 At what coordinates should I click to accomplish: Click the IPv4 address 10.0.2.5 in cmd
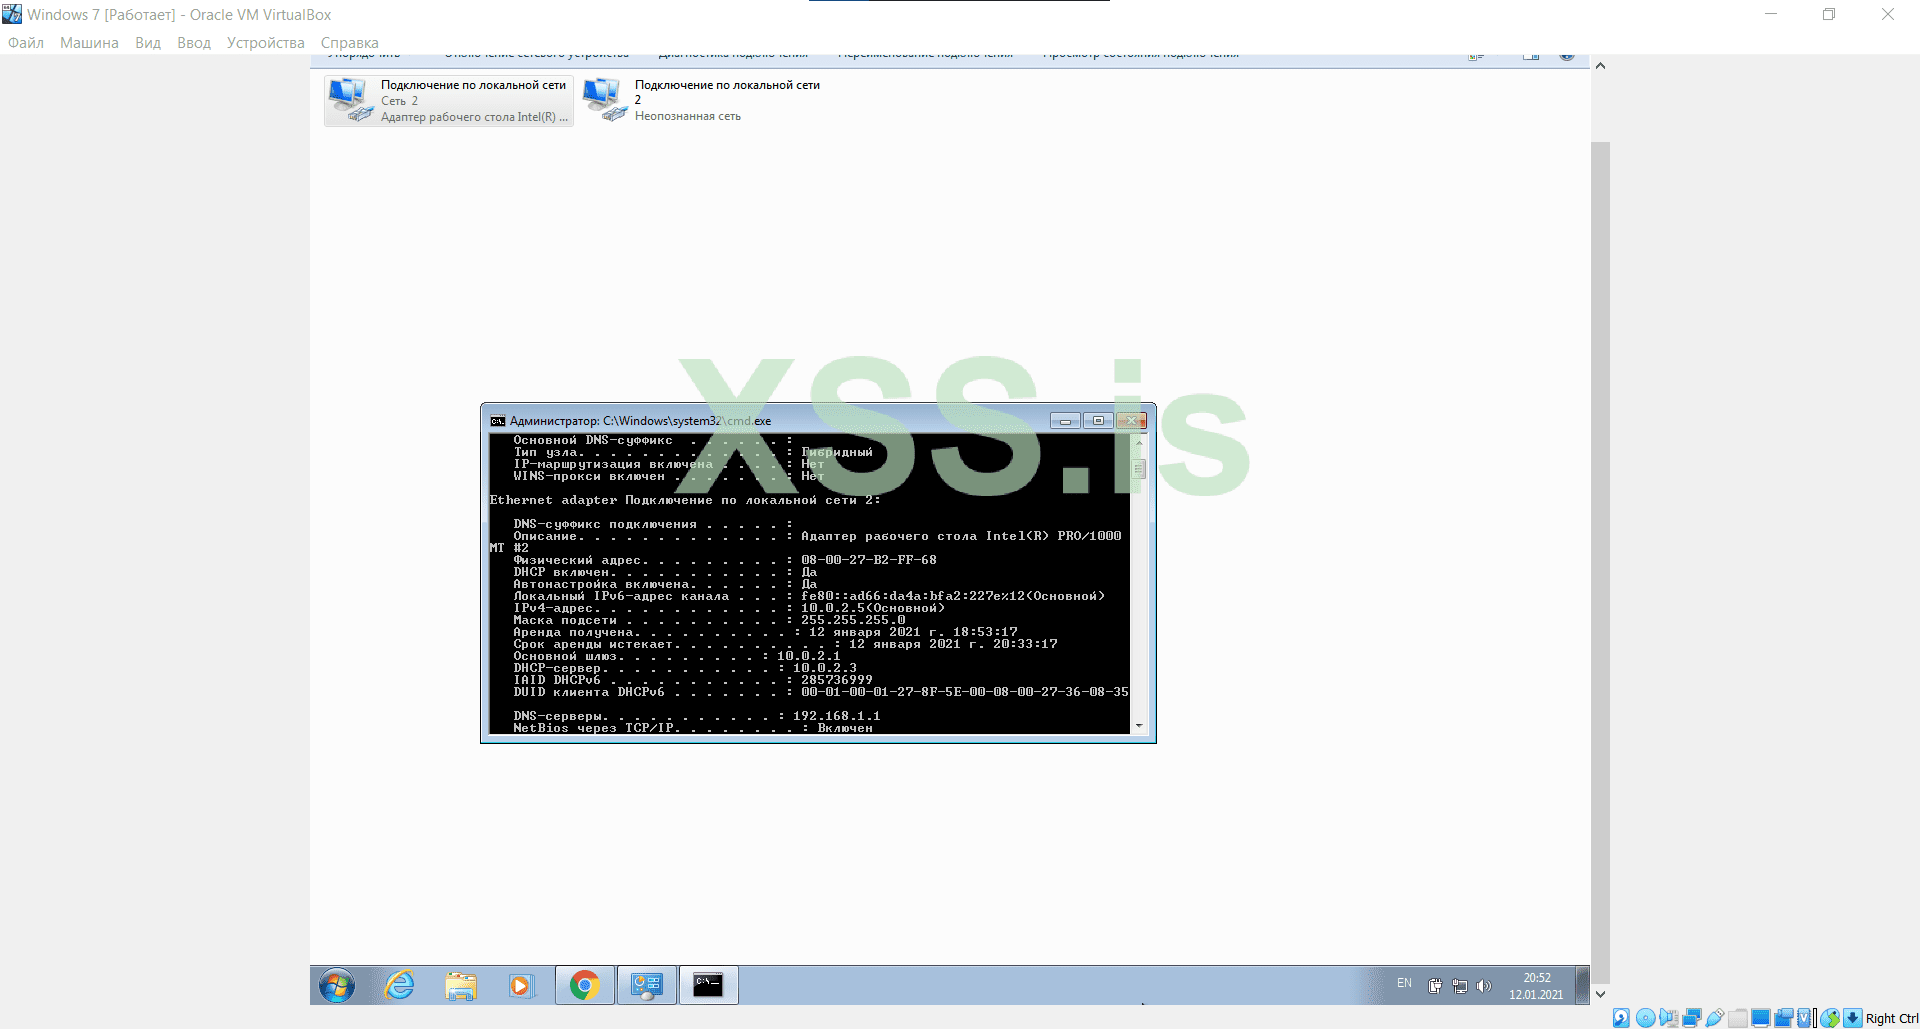click(833, 608)
